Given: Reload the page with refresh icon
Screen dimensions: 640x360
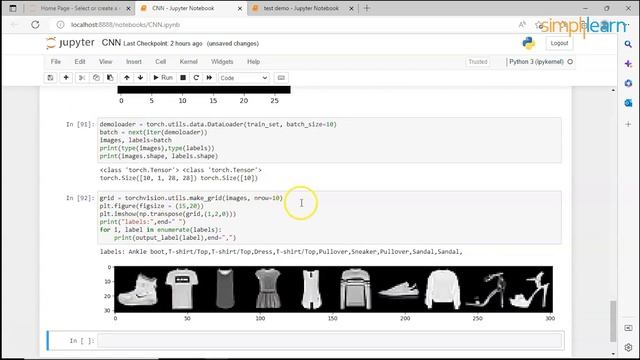Looking at the screenshot, I should (x=36, y=24).
